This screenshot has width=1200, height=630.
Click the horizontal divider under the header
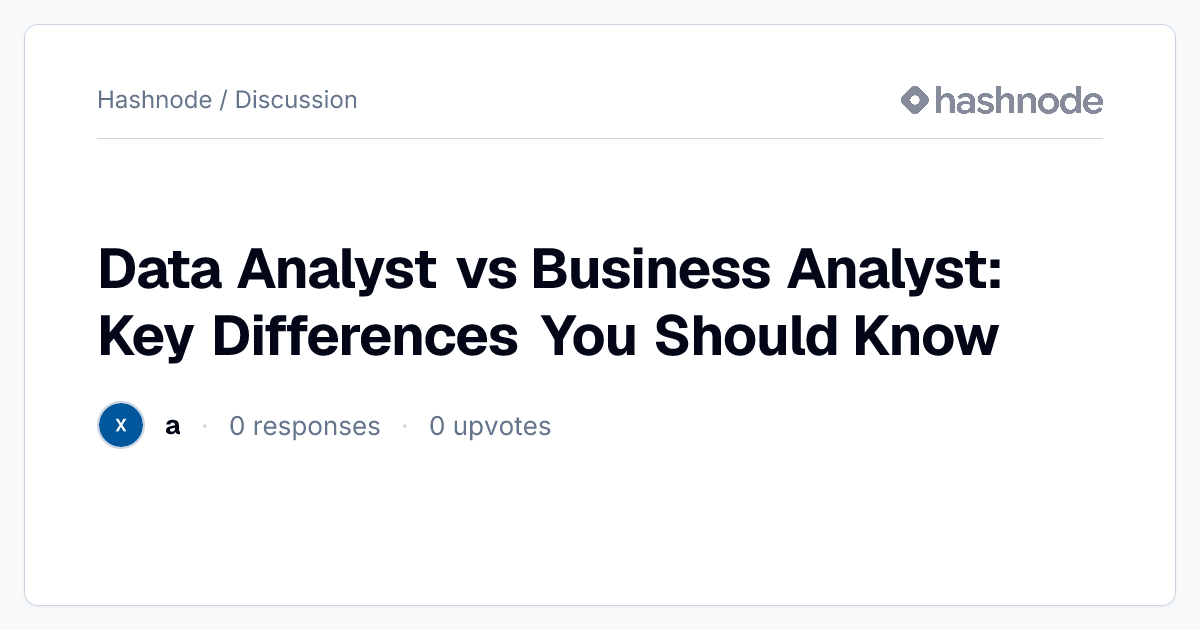[x=600, y=138]
